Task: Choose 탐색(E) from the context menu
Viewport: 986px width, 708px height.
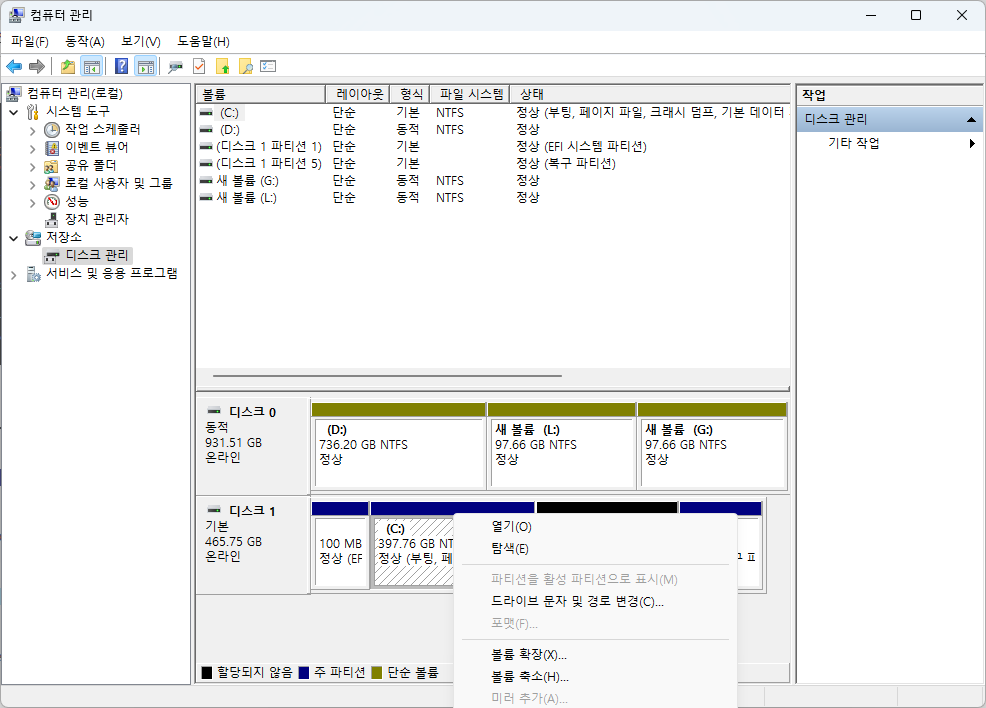Action: (x=595, y=549)
